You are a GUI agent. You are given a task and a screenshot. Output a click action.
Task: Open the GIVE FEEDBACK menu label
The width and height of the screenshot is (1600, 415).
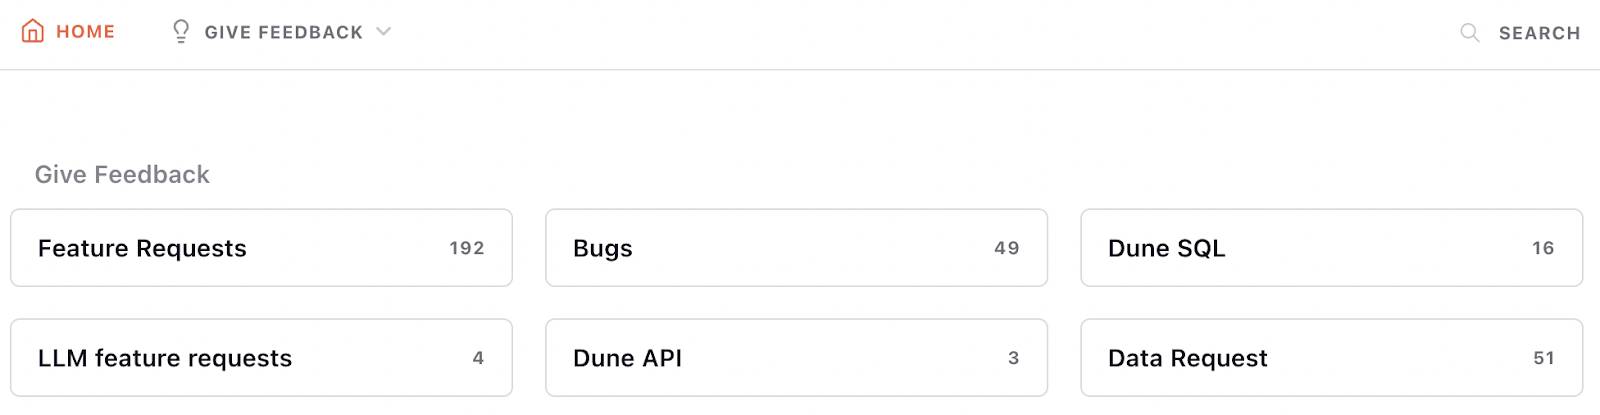pyautogui.click(x=284, y=33)
